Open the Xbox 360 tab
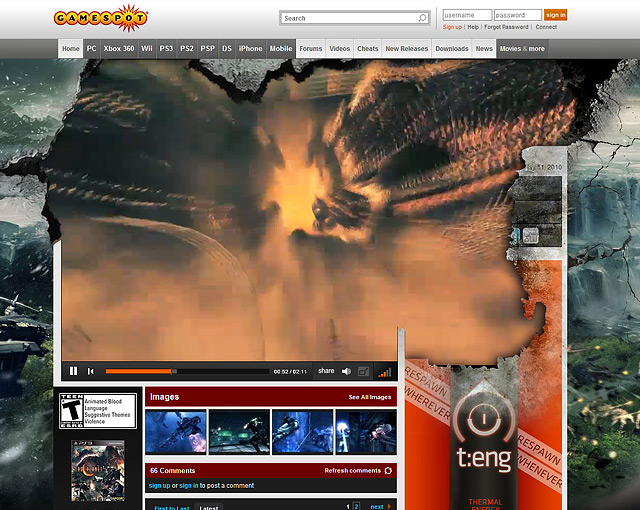 pos(119,49)
